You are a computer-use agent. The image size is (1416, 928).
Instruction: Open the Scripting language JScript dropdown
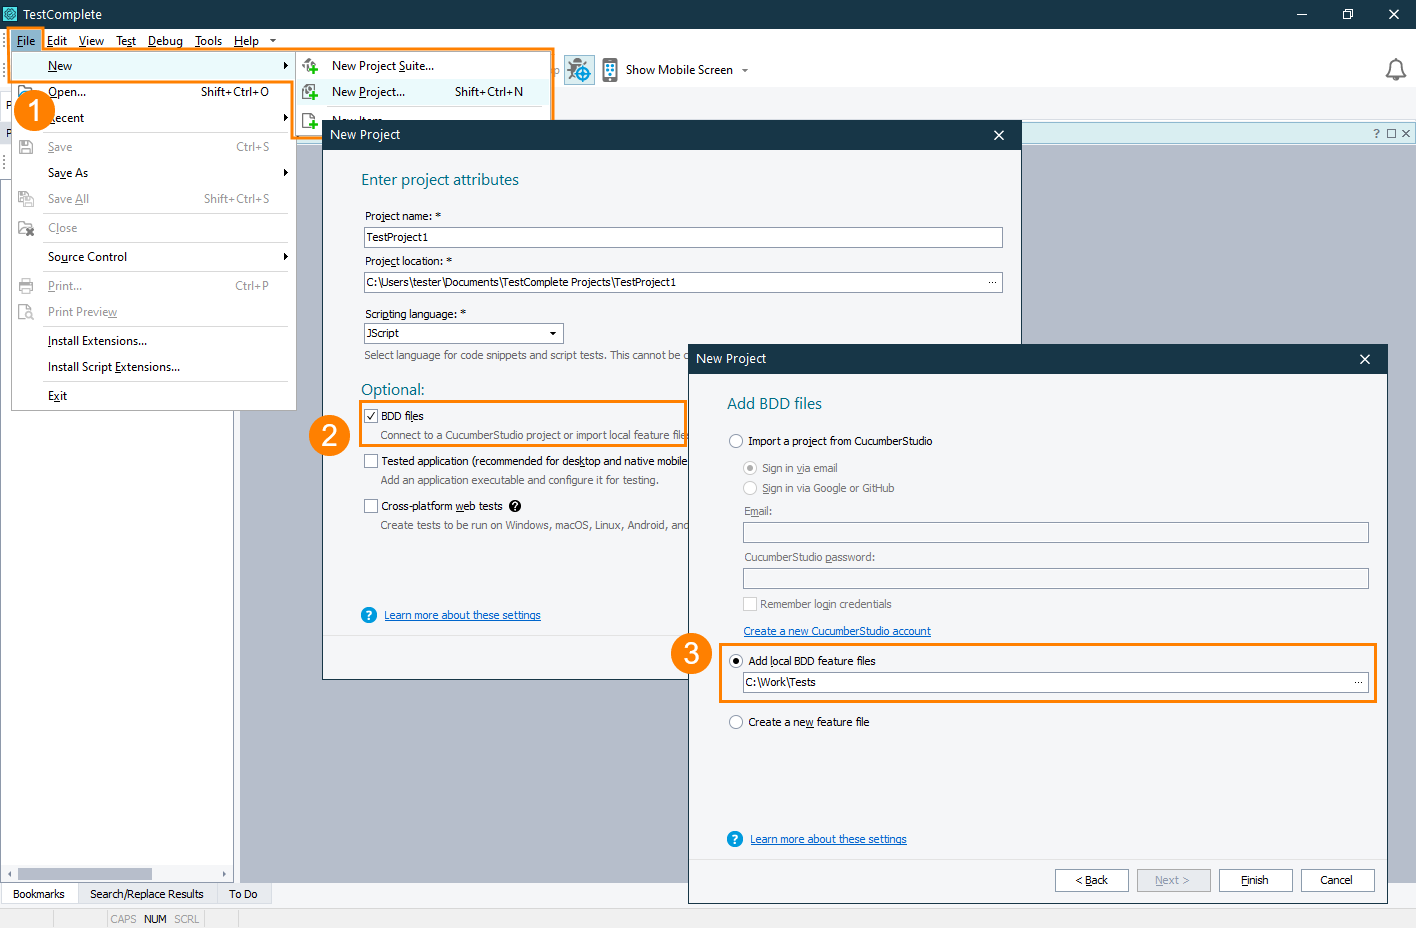tap(552, 333)
